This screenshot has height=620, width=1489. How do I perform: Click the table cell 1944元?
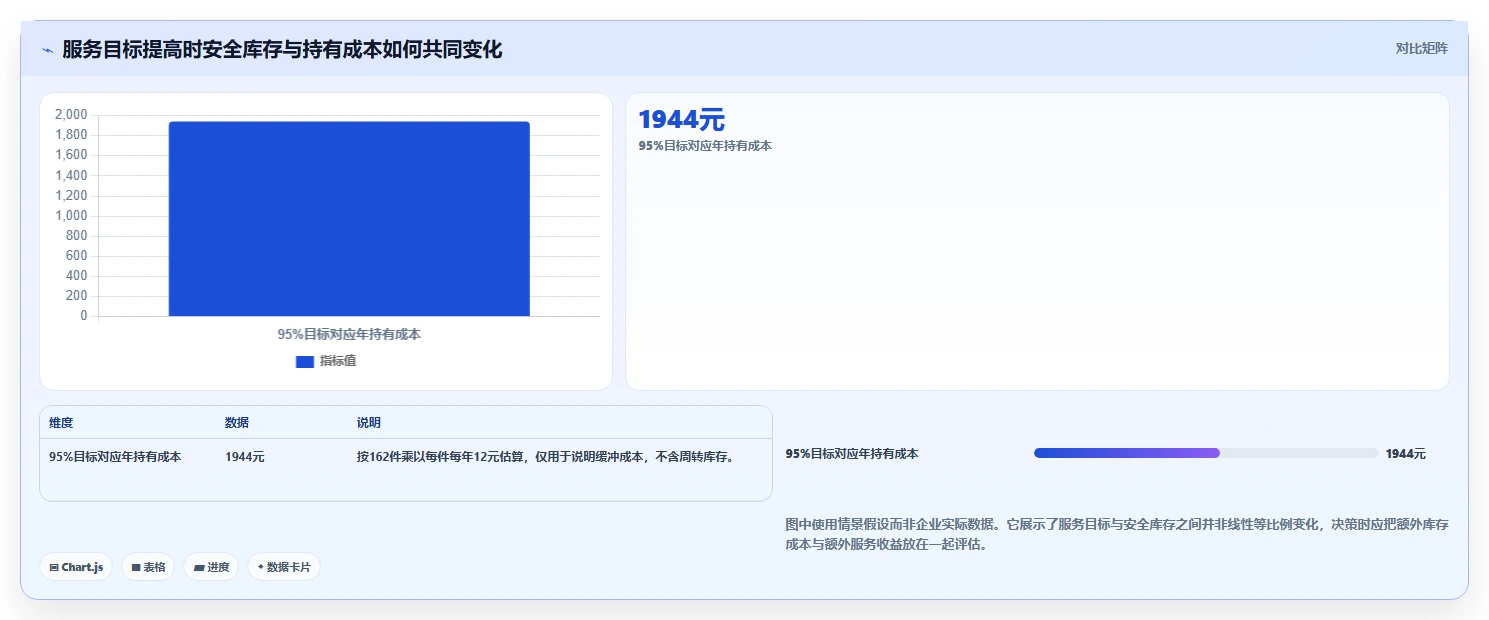[x=245, y=457]
